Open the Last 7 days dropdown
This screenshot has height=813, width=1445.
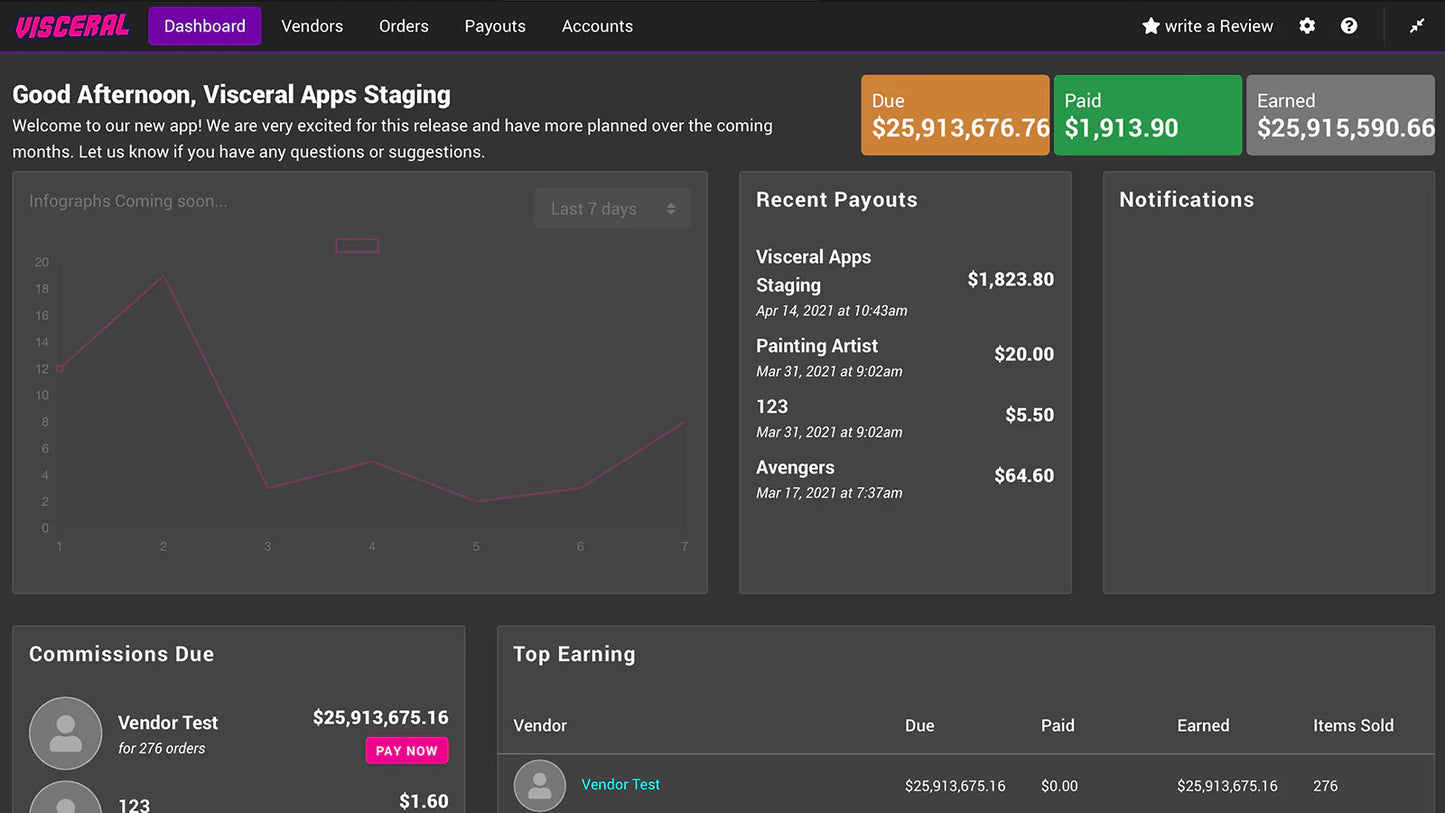click(x=612, y=208)
